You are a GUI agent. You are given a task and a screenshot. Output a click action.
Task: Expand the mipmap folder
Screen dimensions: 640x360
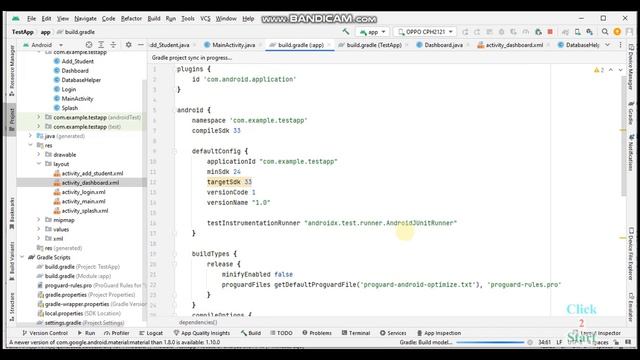(39, 220)
